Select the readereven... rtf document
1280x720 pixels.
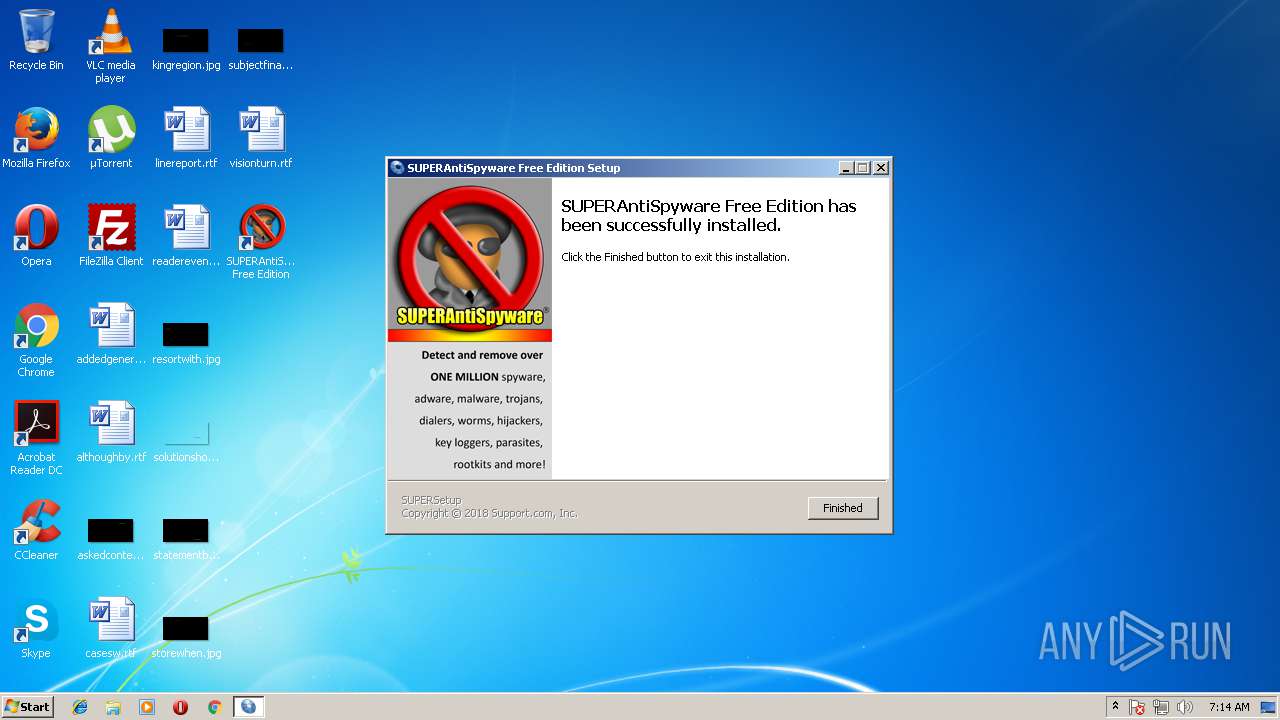(186, 236)
